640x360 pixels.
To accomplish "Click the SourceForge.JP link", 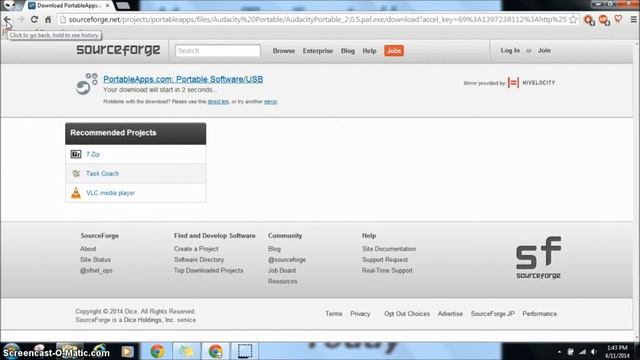I will [493, 313].
